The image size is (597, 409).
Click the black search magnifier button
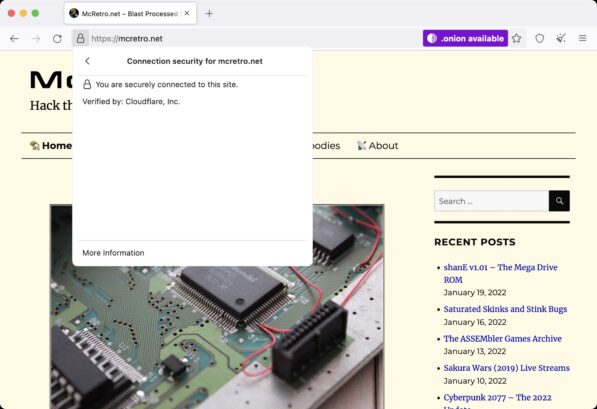tap(559, 201)
